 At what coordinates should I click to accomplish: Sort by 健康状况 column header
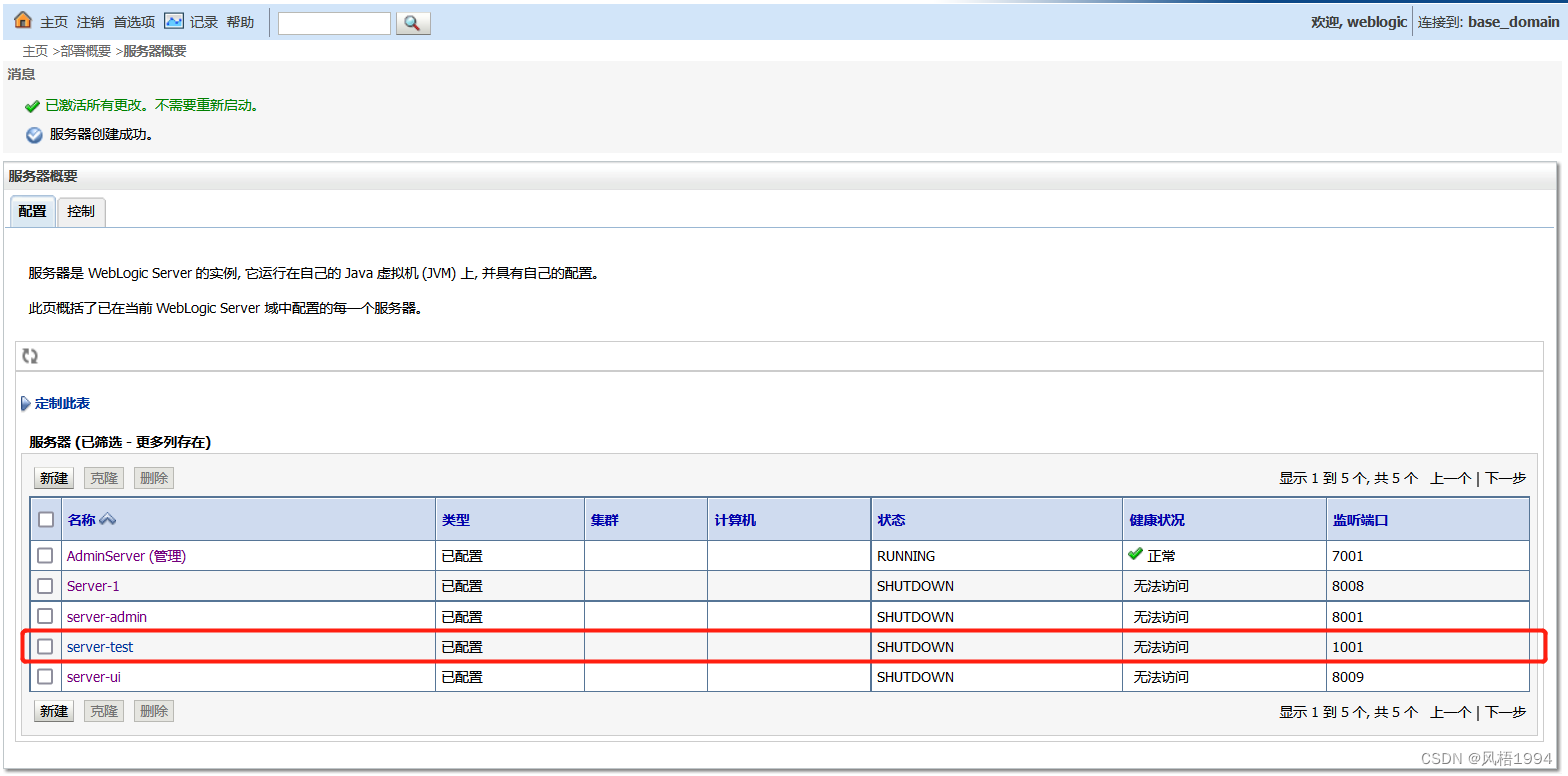click(x=1157, y=520)
